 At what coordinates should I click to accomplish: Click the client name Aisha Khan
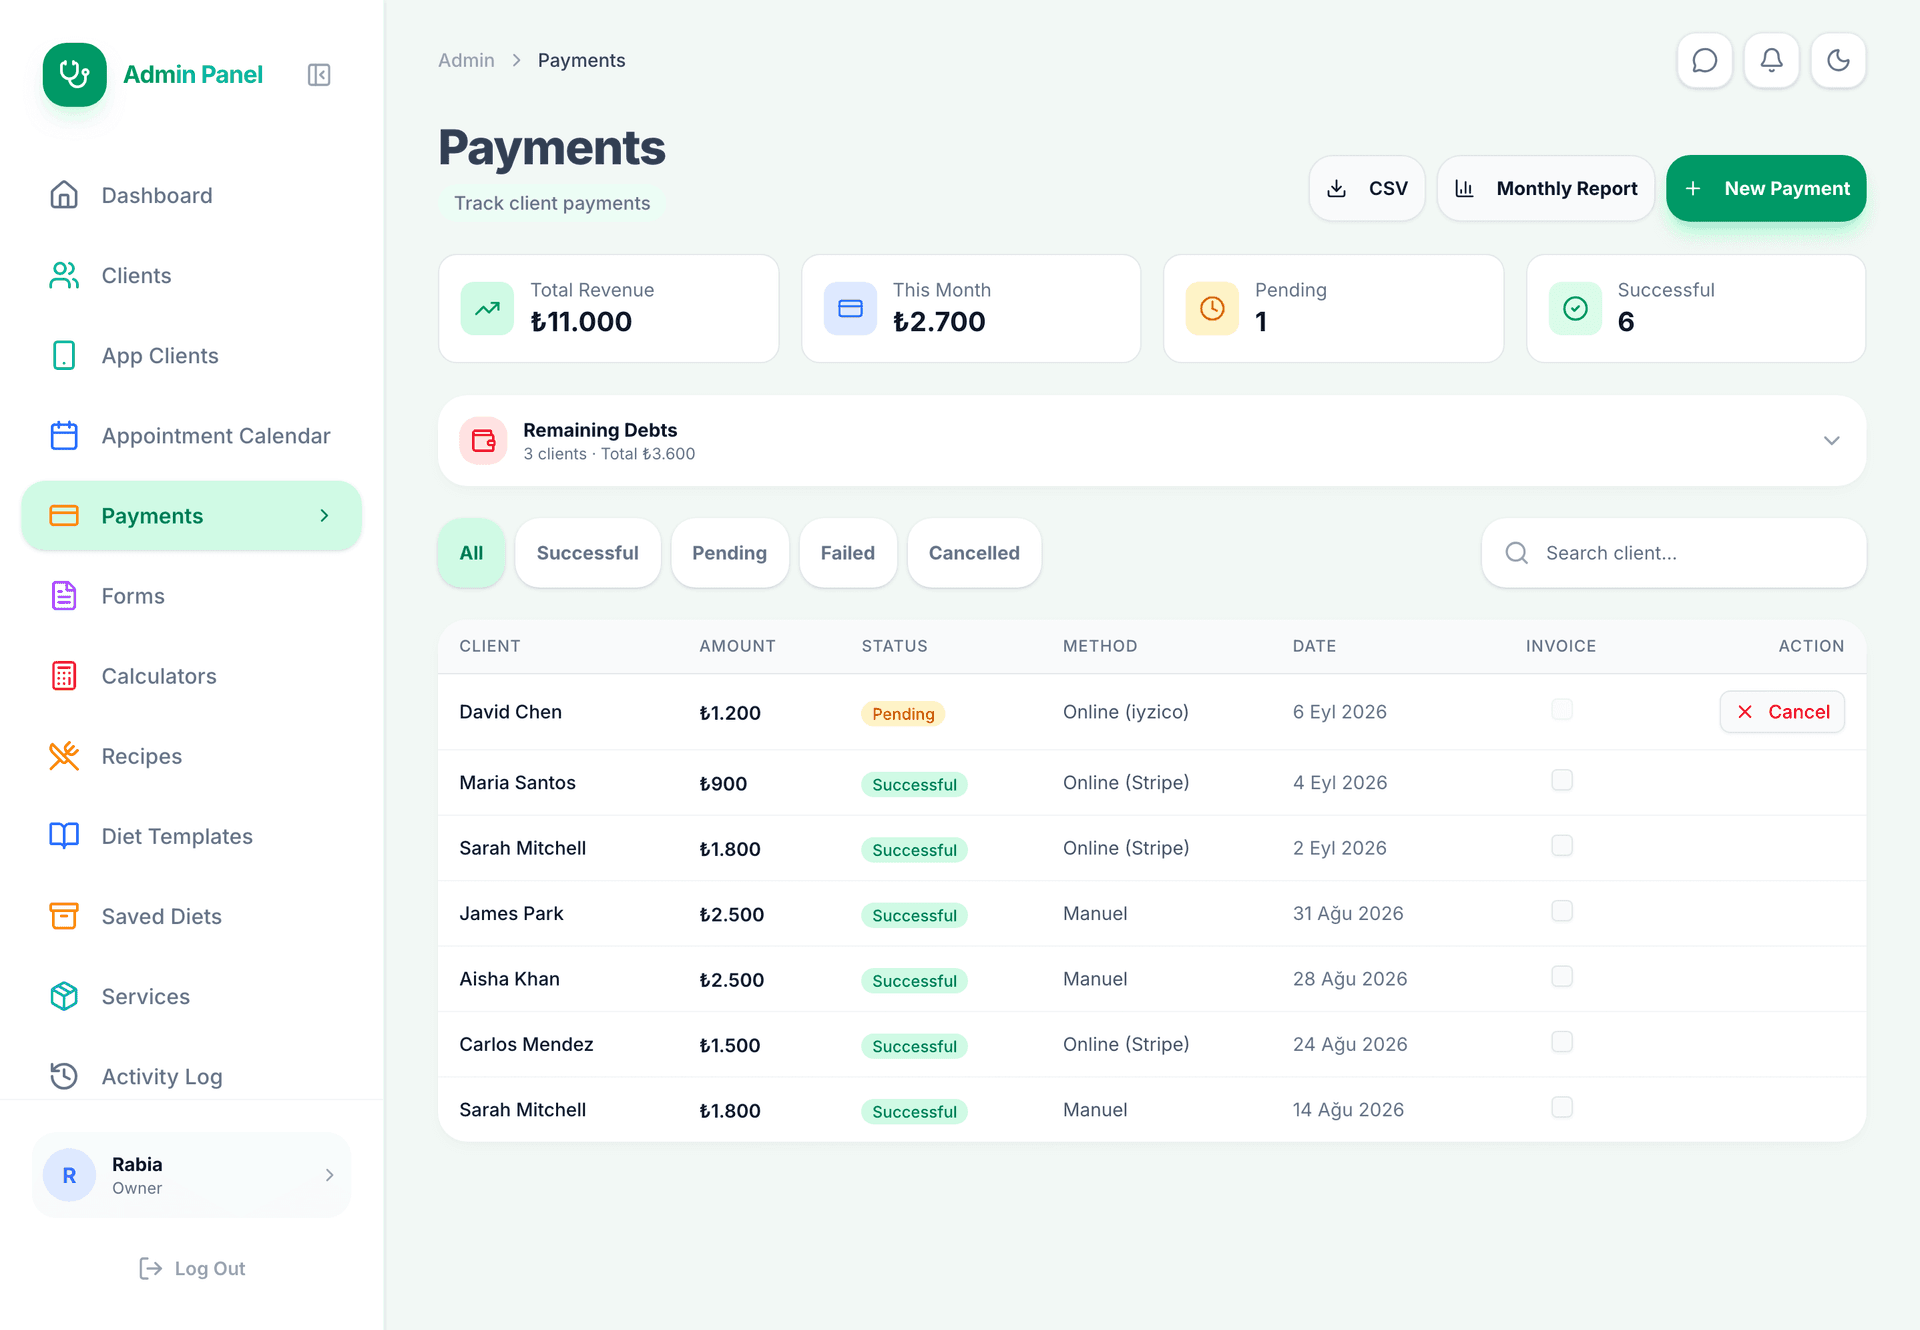coord(509,979)
